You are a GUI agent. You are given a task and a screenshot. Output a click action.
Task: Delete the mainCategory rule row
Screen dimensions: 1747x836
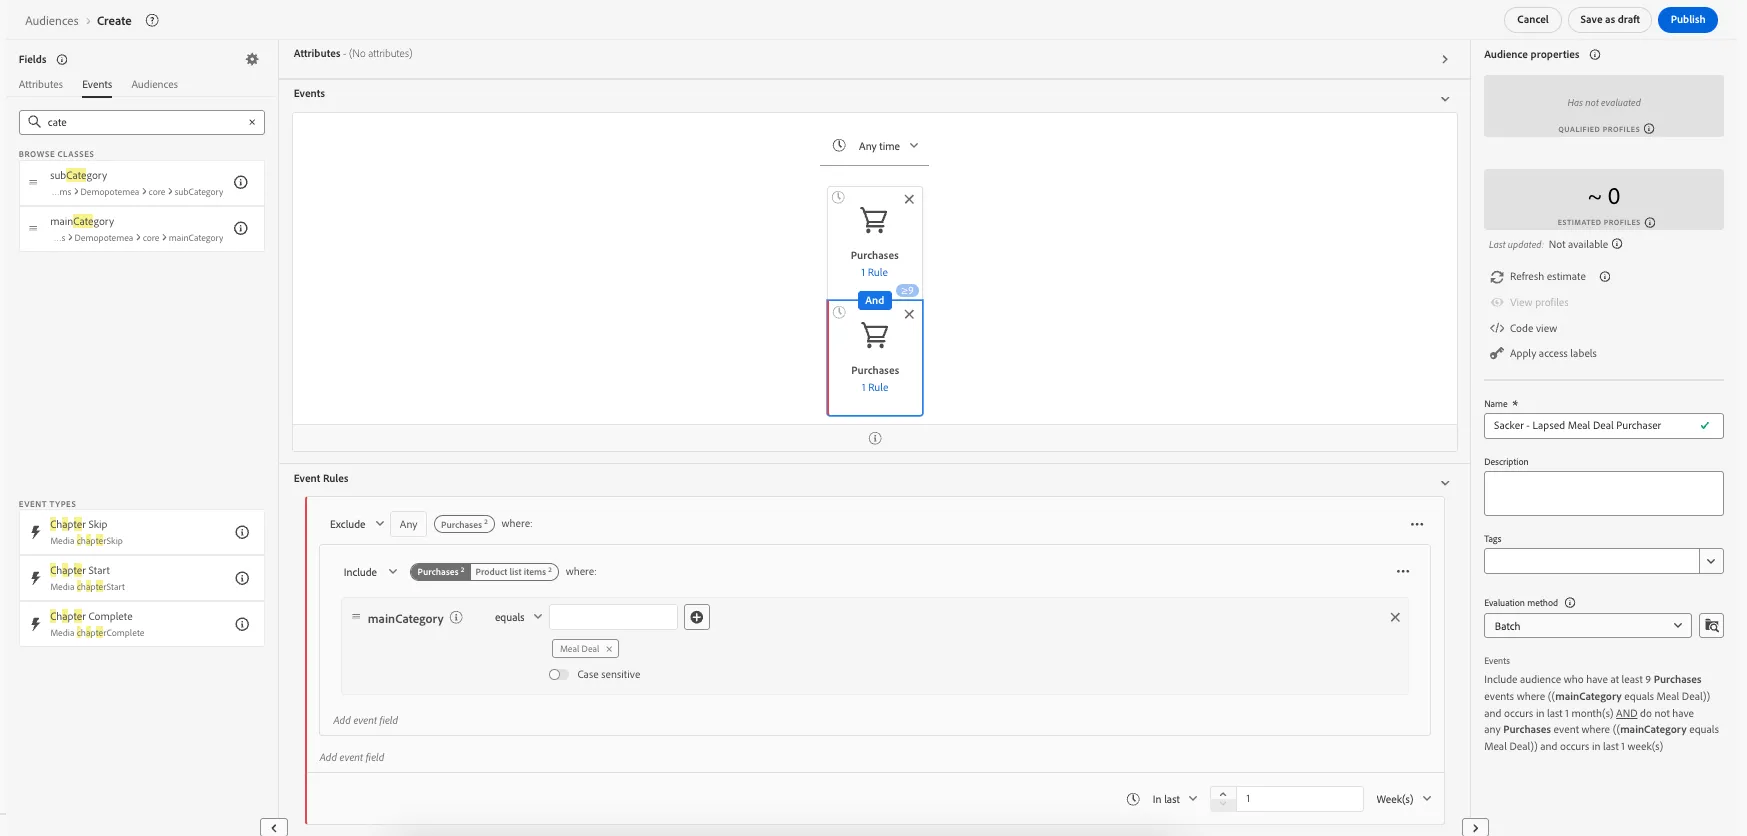(x=1395, y=617)
